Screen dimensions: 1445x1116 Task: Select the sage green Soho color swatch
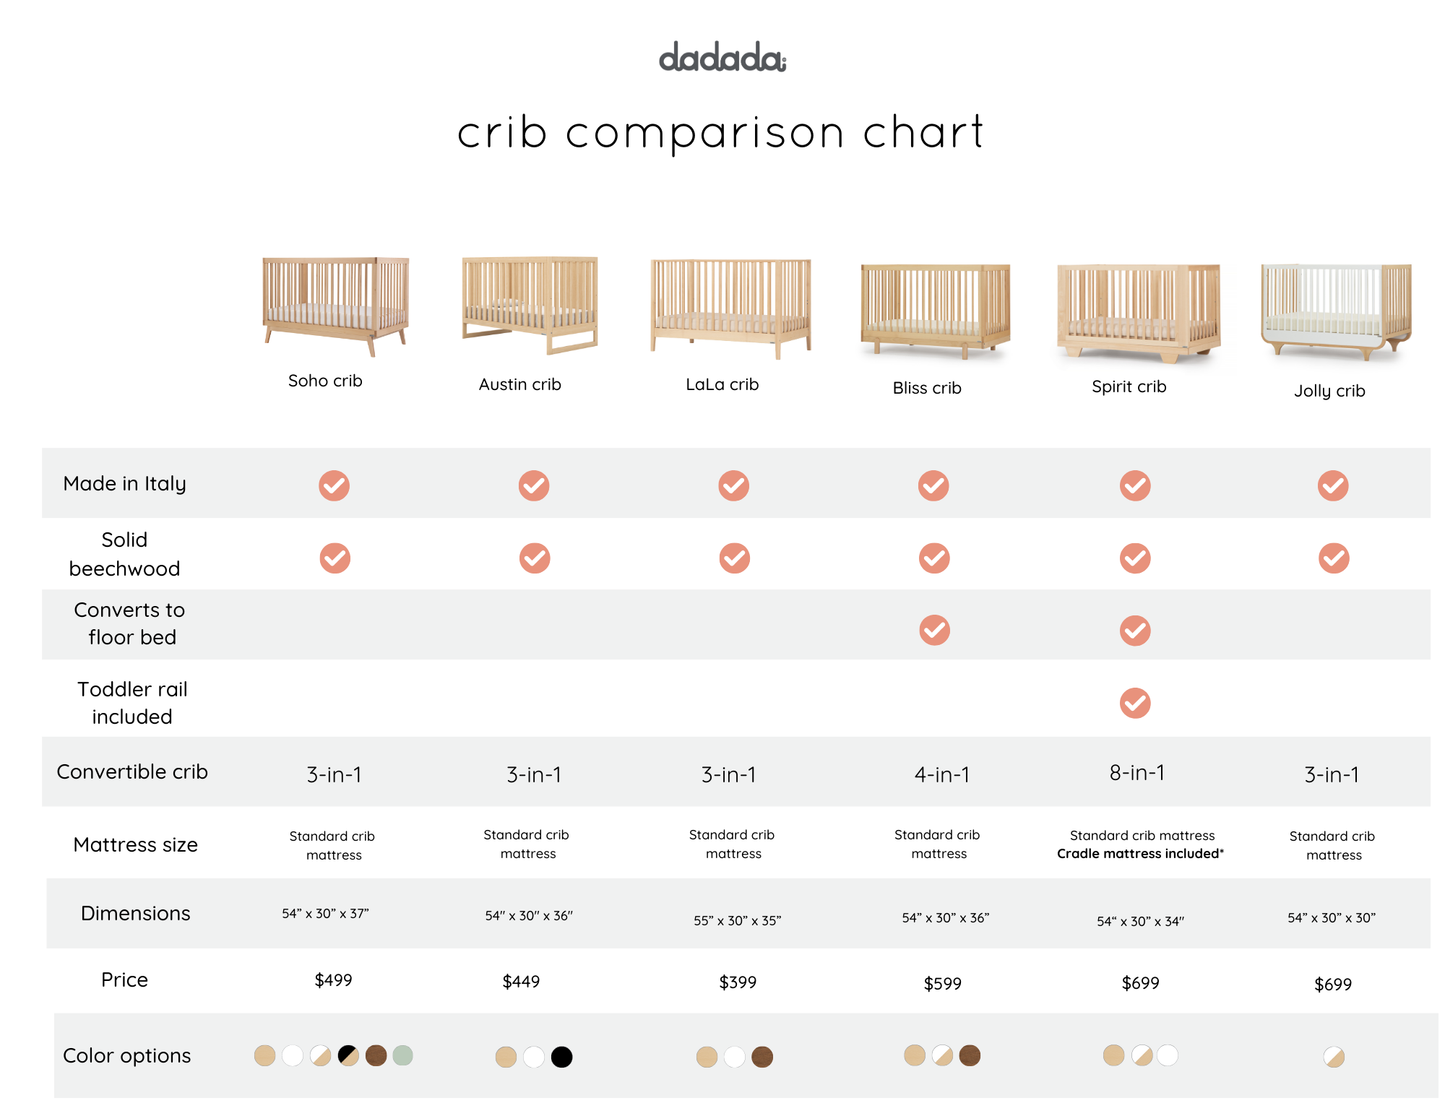(403, 1055)
